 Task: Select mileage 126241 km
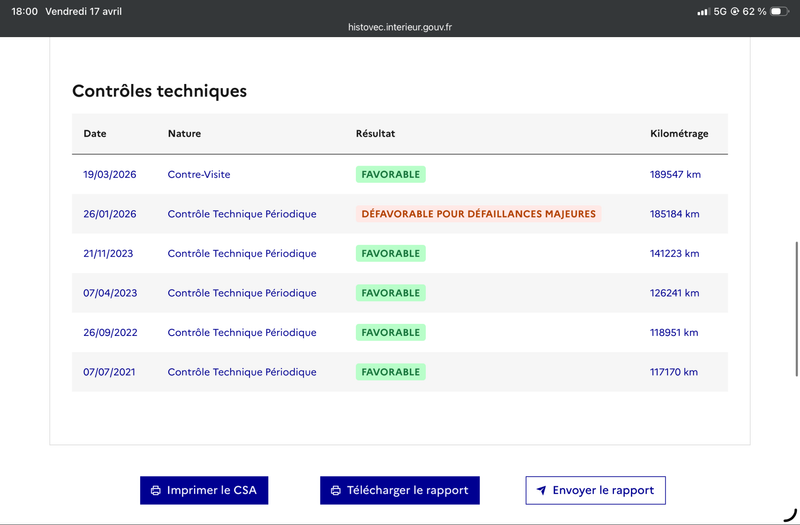tap(674, 293)
